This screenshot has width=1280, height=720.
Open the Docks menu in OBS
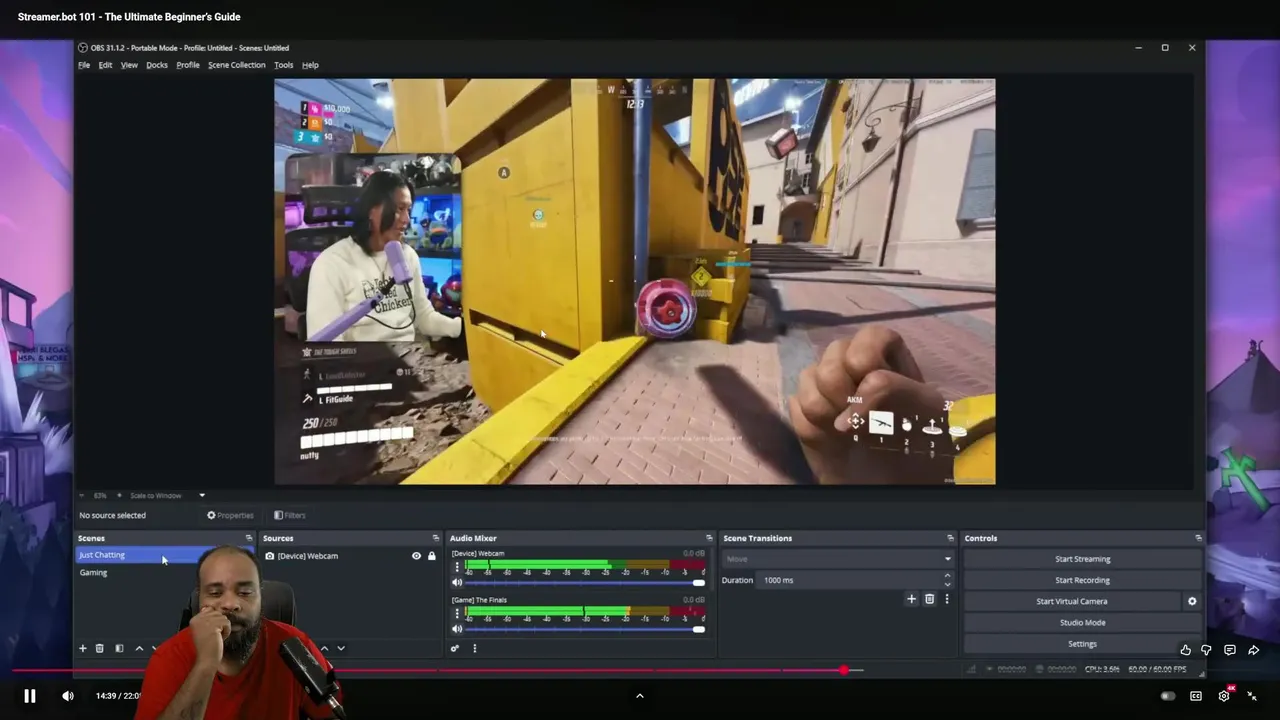[157, 65]
